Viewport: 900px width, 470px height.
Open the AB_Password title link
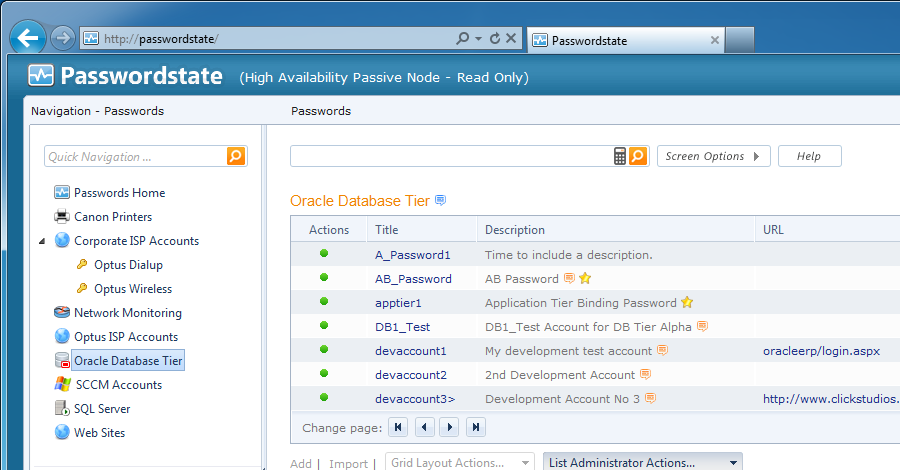pyautogui.click(x=413, y=279)
